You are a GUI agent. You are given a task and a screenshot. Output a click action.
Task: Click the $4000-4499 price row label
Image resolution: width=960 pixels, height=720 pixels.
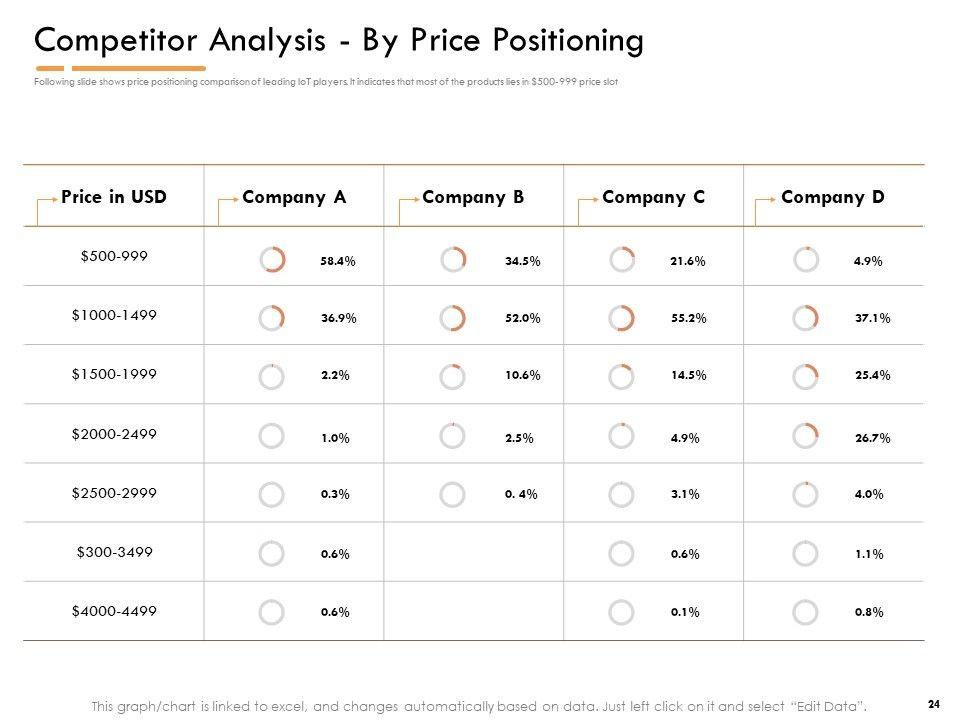(114, 611)
